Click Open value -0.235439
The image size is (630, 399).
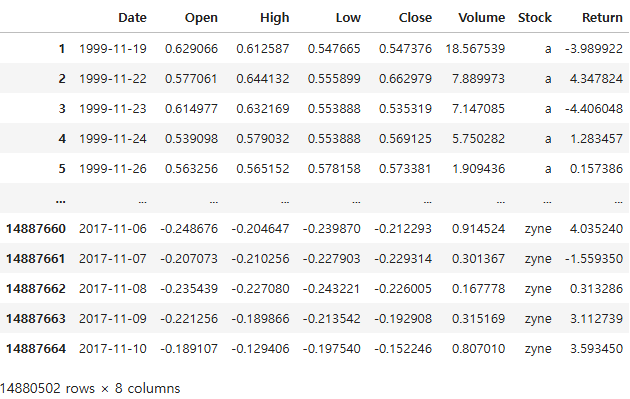coord(189,289)
